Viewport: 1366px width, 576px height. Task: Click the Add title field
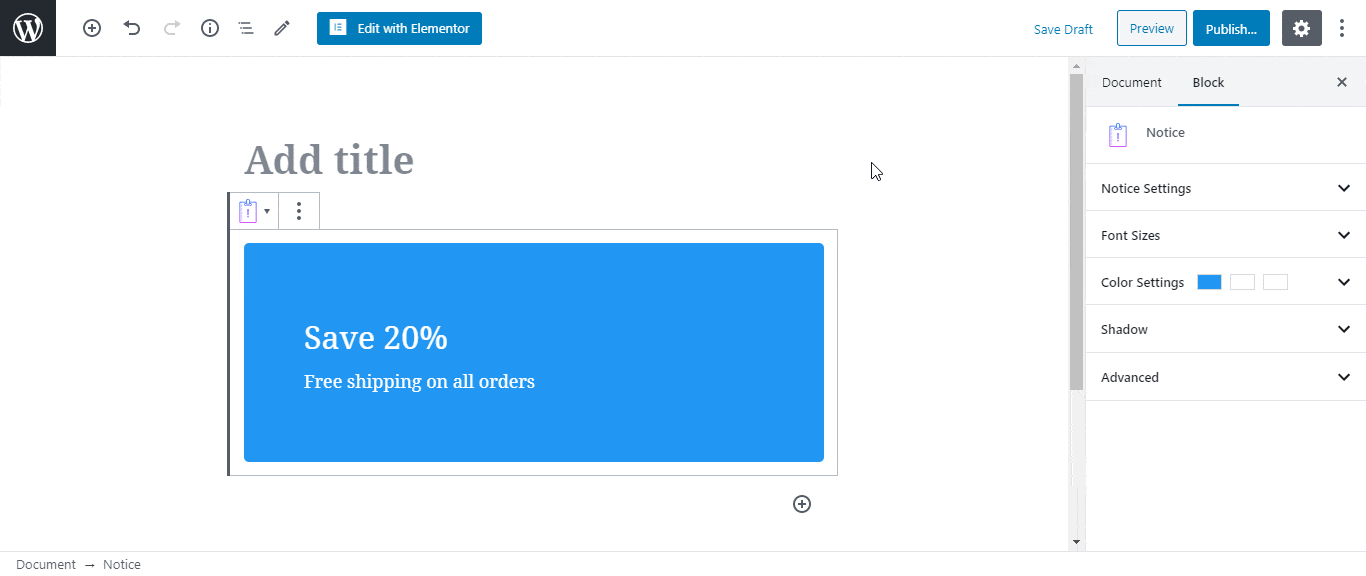(x=329, y=160)
